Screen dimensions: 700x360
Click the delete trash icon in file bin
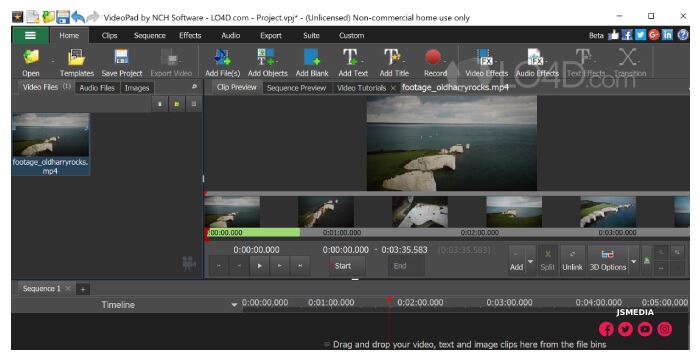pyautogui.click(x=160, y=104)
